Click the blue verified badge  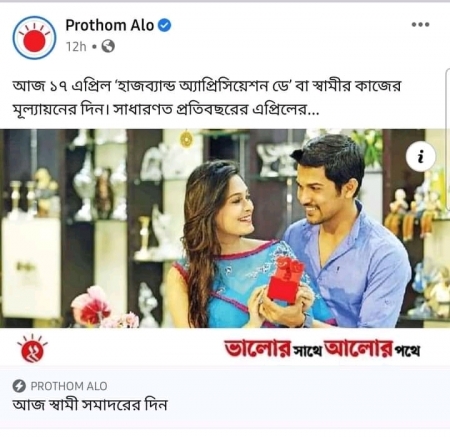[164, 25]
